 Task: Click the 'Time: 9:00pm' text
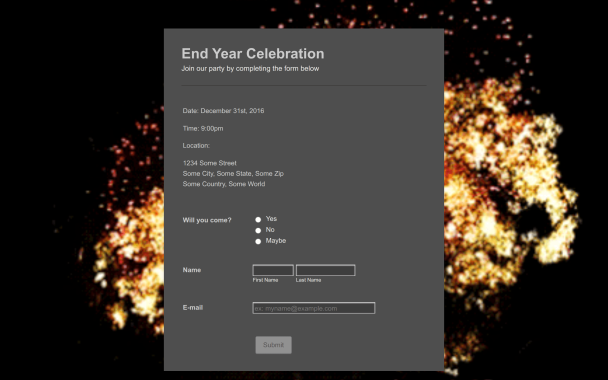point(203,128)
